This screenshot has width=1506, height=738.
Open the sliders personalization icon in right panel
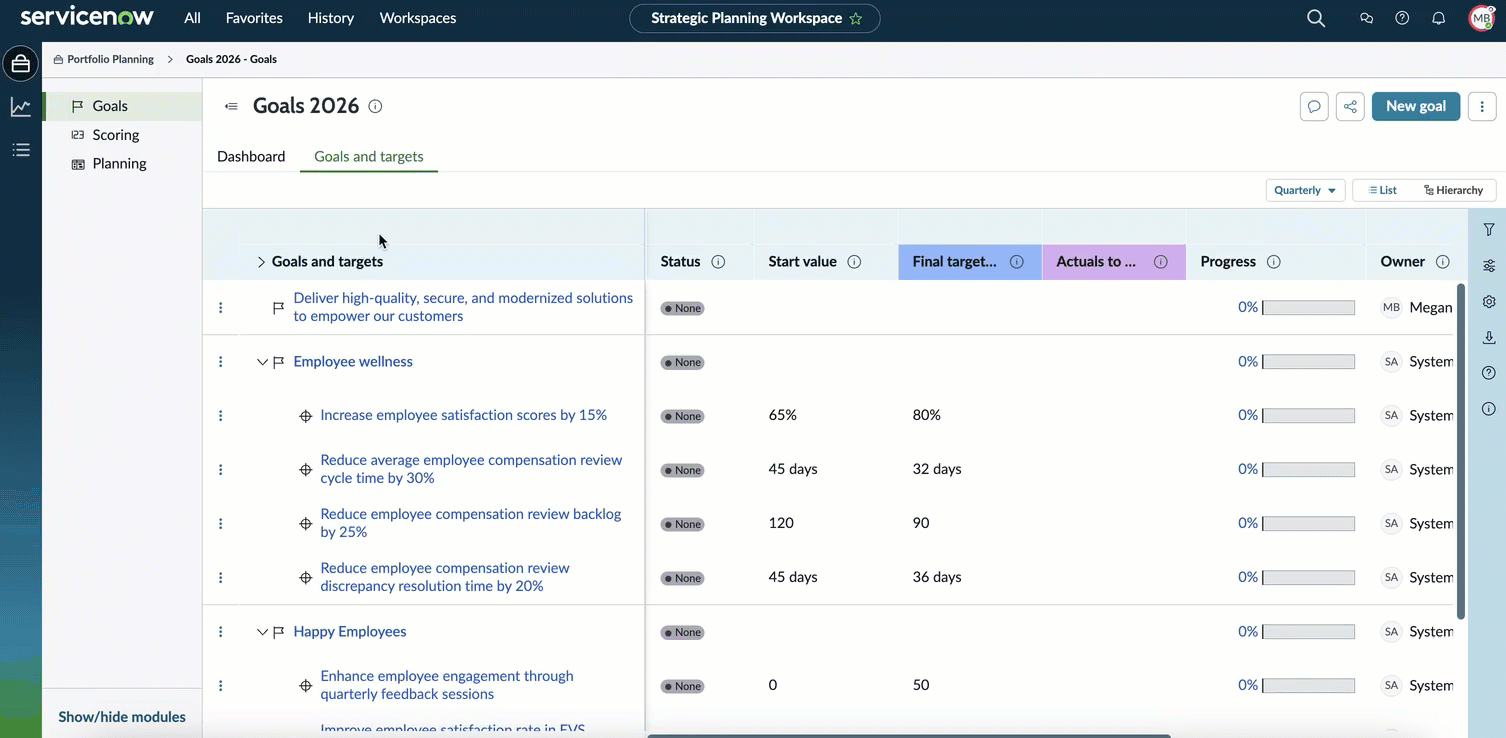[1489, 265]
